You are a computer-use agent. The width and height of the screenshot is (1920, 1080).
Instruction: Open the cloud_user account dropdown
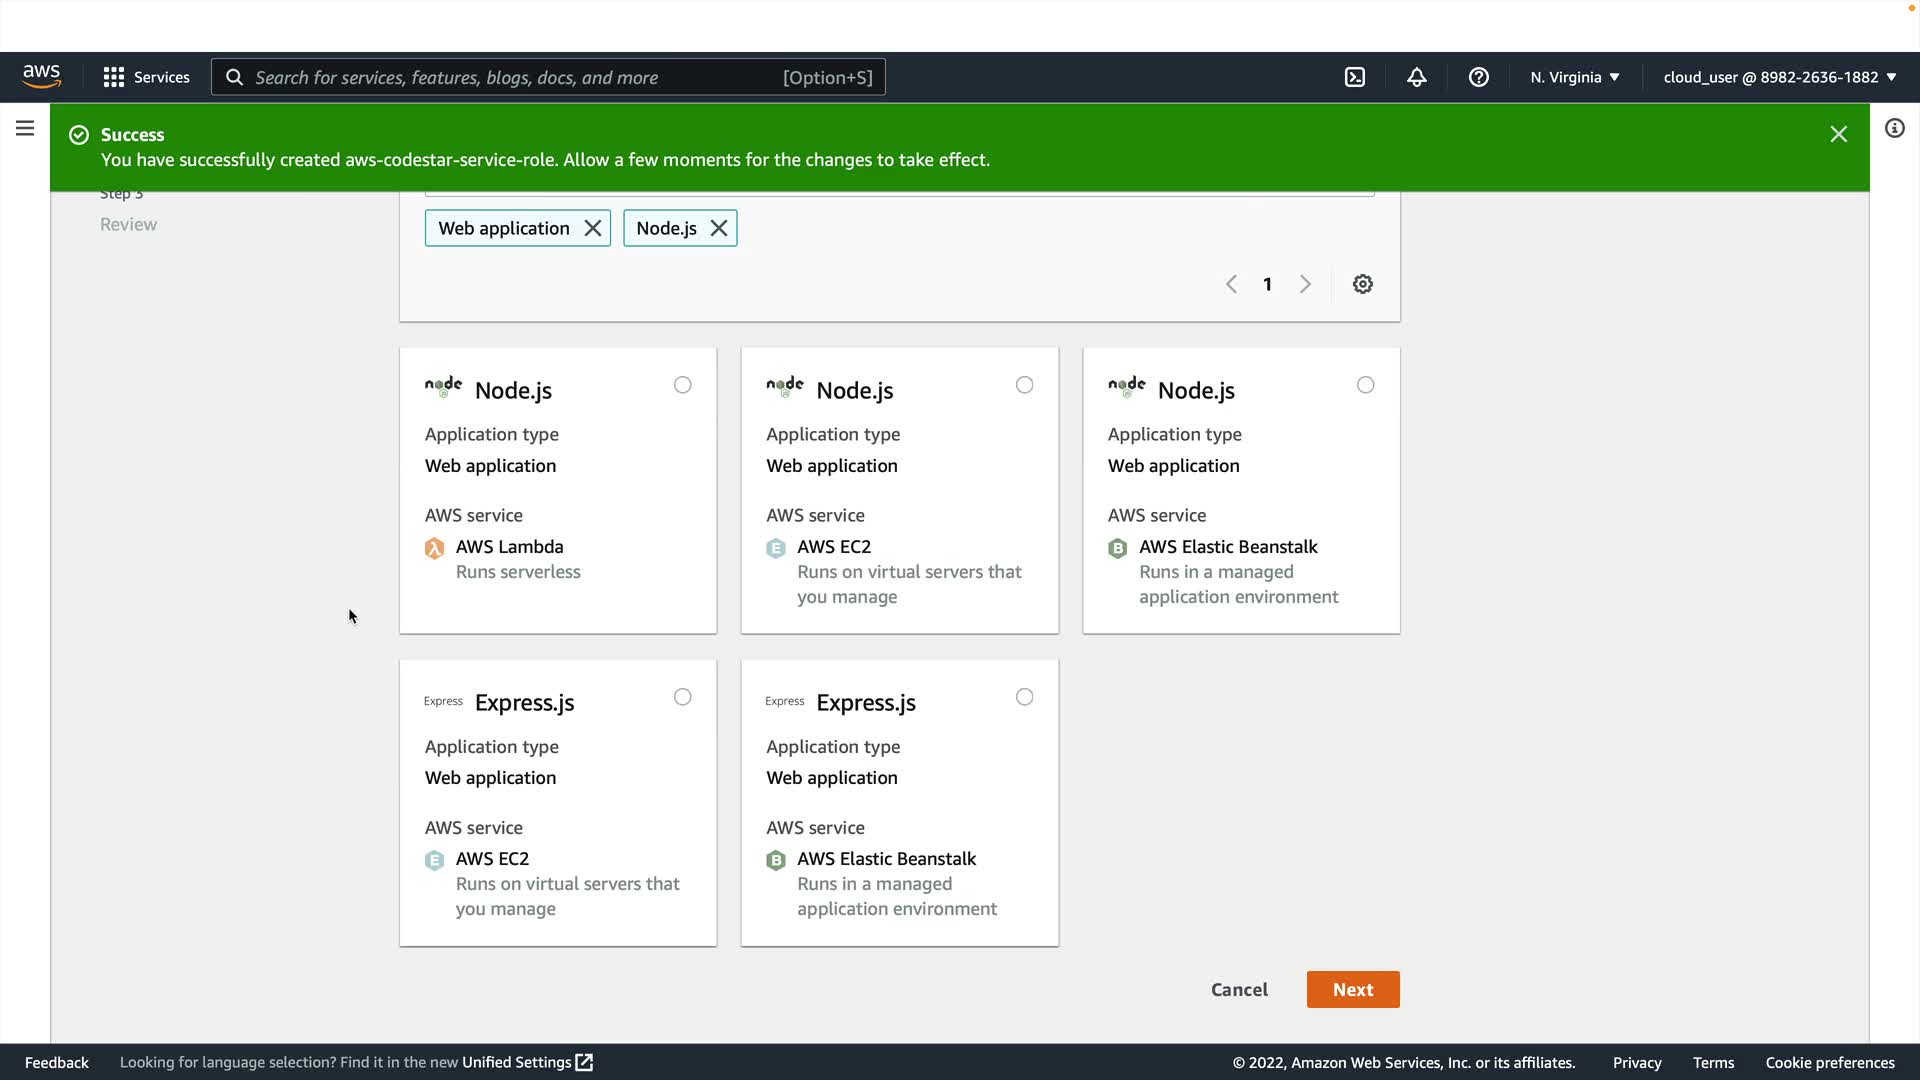(1779, 77)
